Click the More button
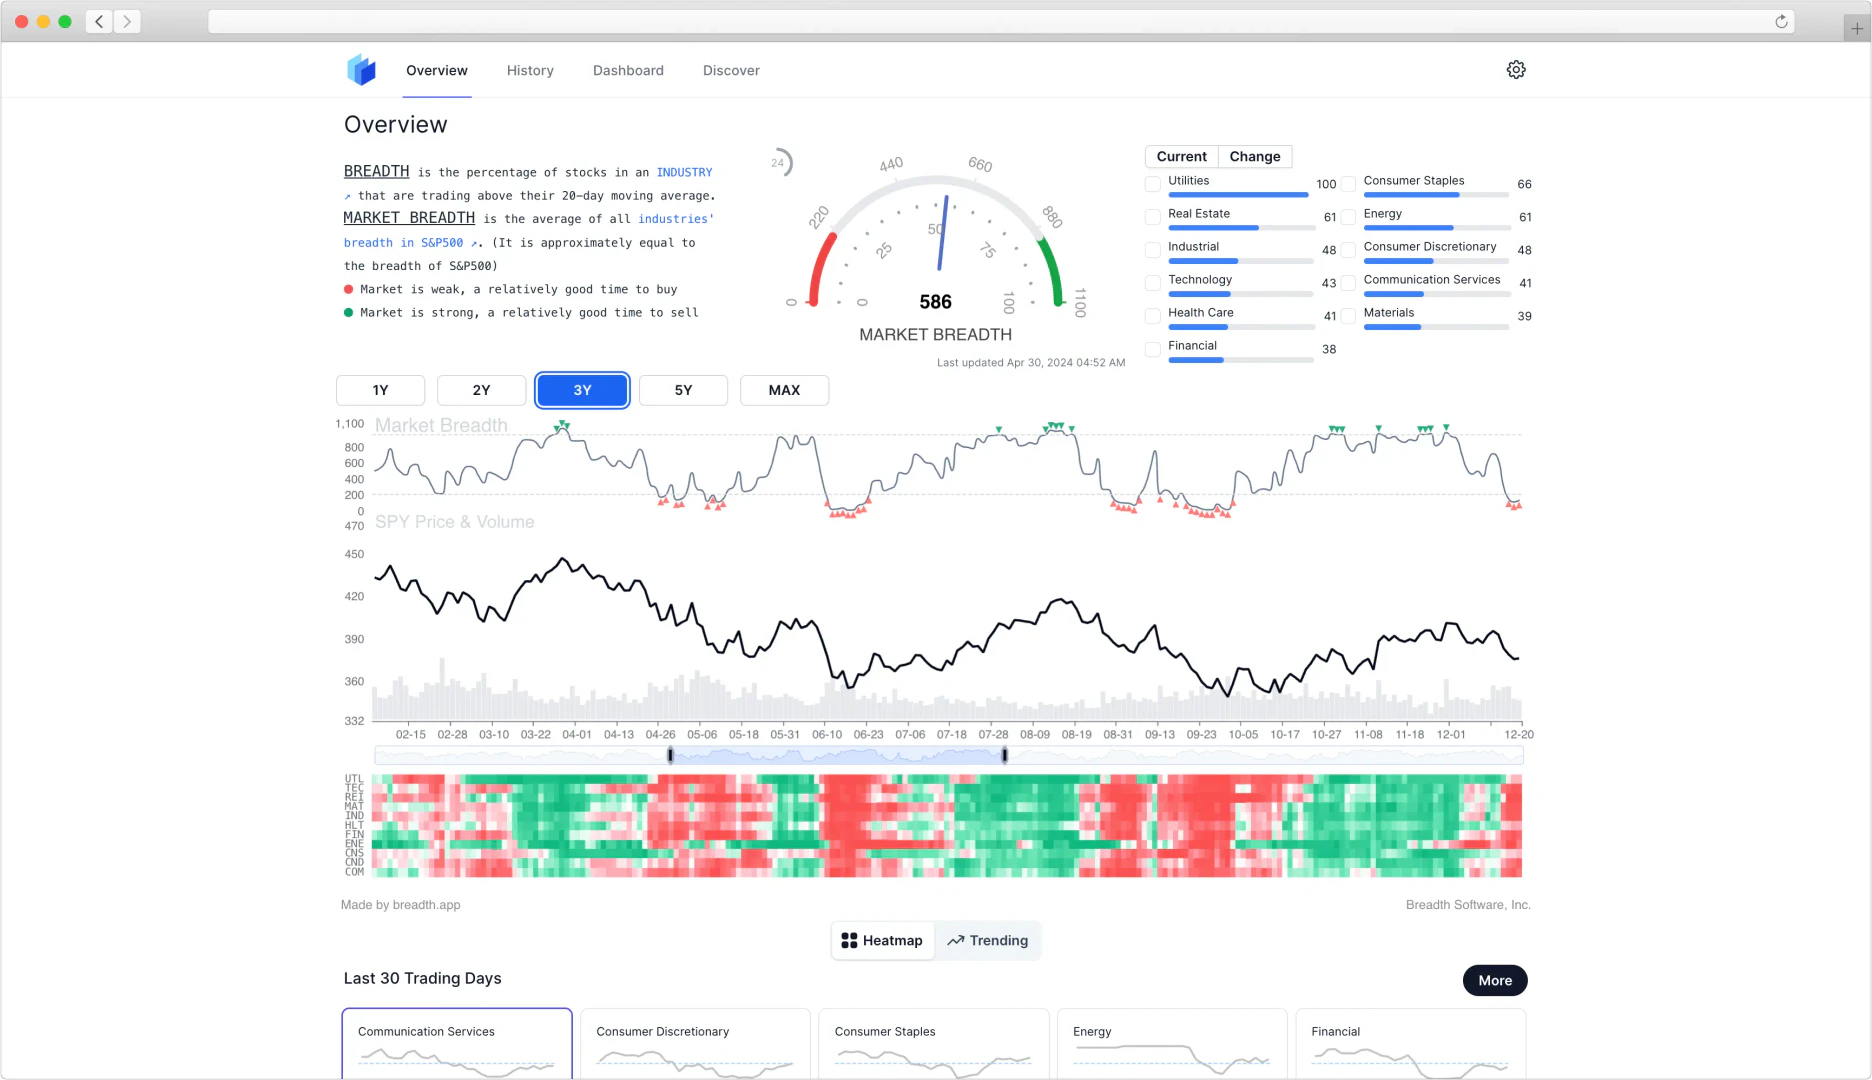1872x1080 pixels. coord(1494,981)
